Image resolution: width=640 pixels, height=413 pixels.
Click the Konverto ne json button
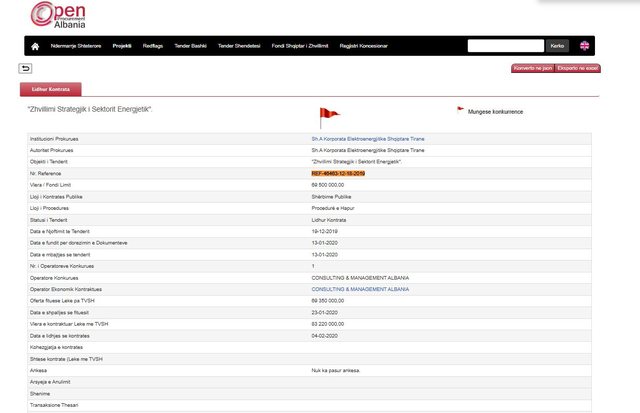point(533,68)
